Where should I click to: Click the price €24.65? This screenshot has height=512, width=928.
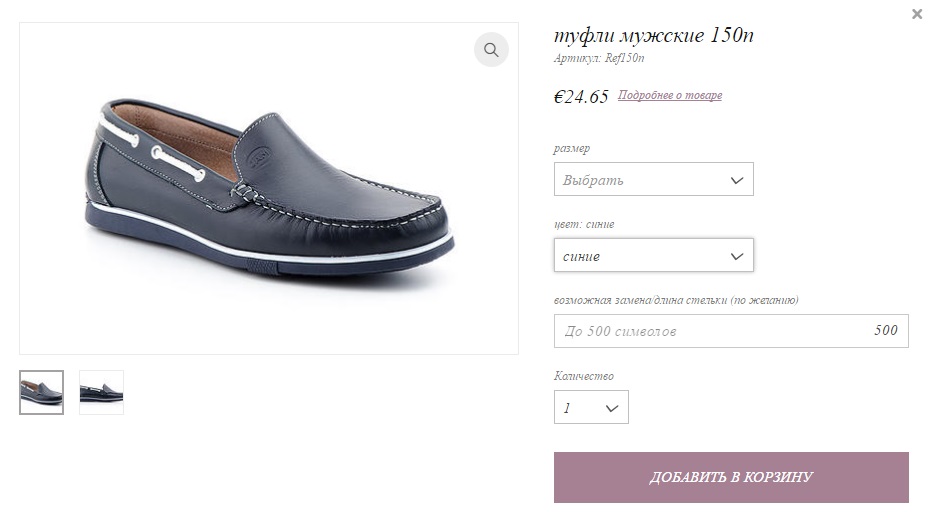(581, 97)
